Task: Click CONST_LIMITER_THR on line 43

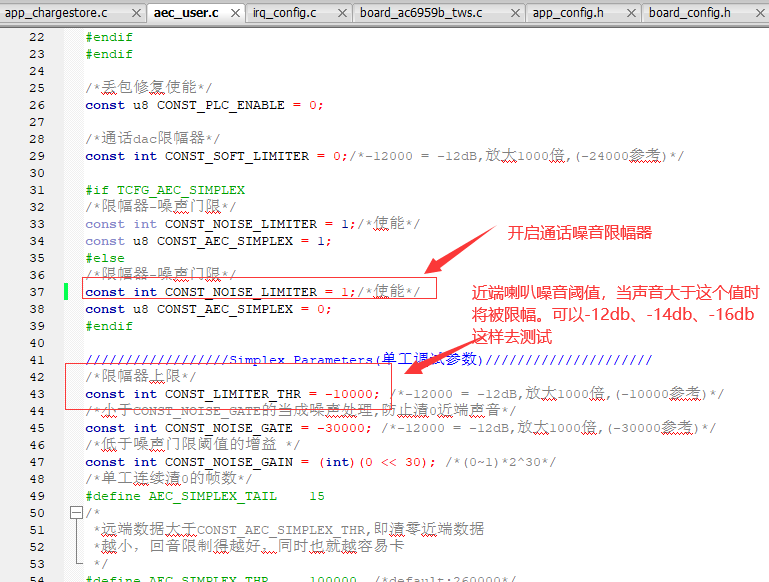Action: (233, 394)
